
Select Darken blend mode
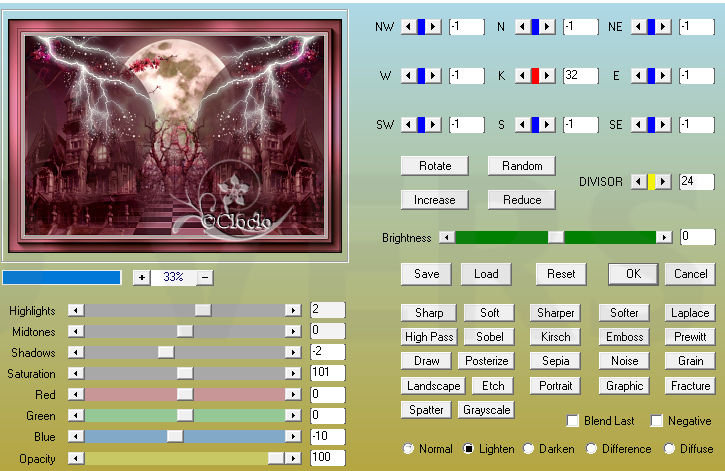click(528, 448)
